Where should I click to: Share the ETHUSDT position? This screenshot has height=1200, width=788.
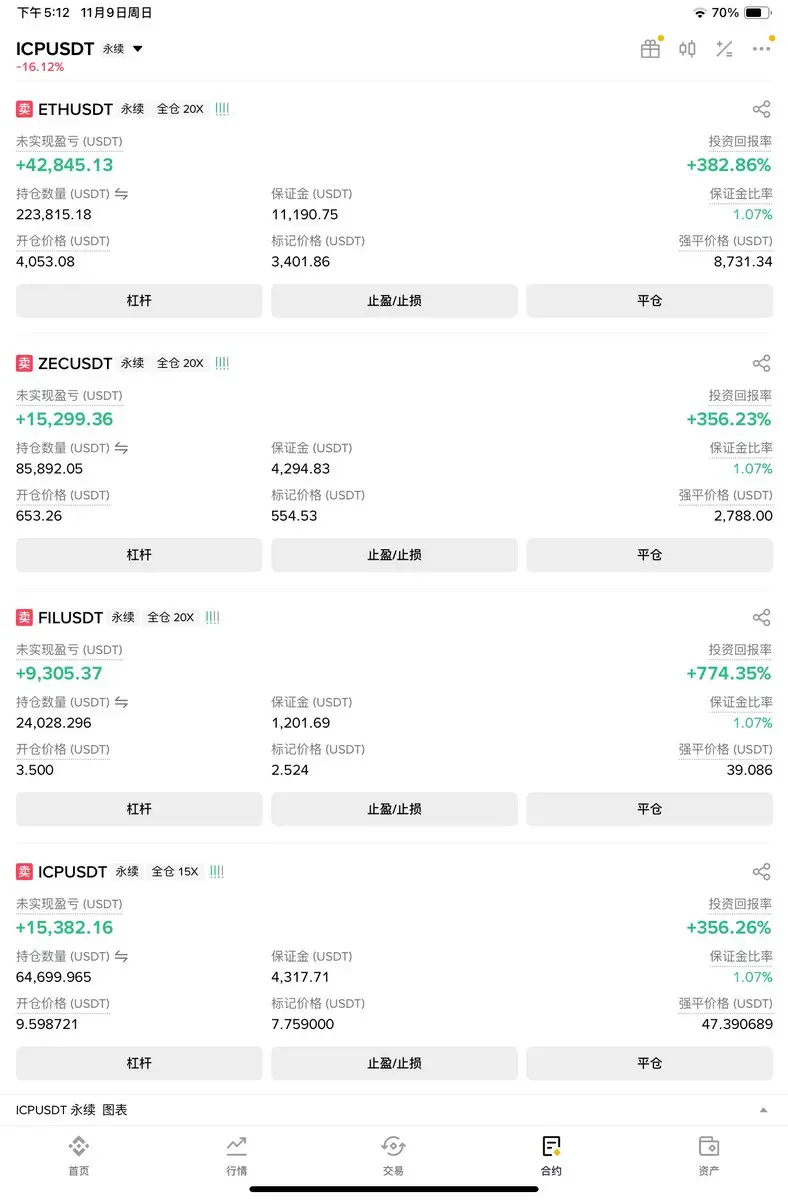click(761, 109)
